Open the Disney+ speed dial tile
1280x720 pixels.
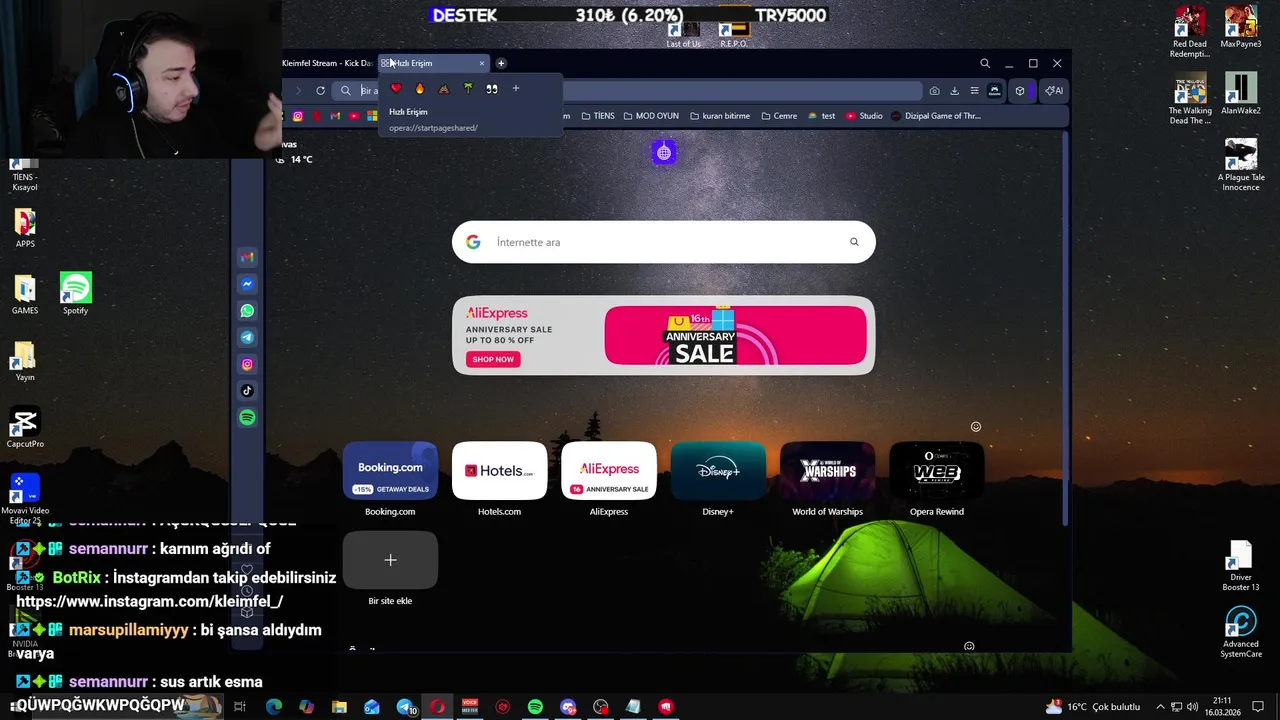718,470
